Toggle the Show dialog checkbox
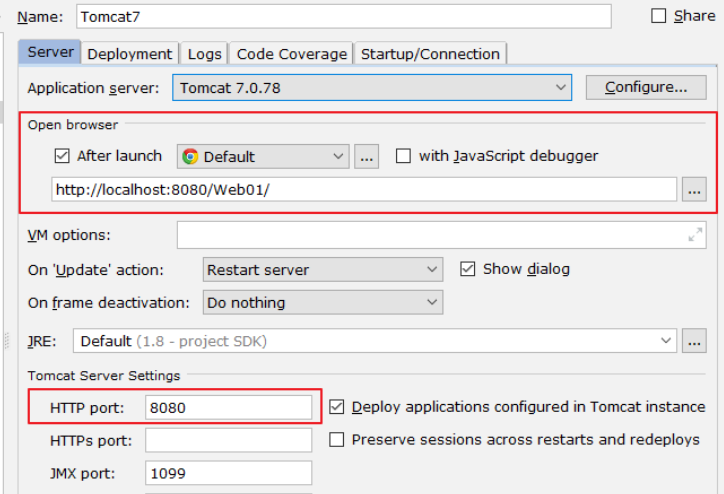The image size is (724, 494). [x=467, y=269]
